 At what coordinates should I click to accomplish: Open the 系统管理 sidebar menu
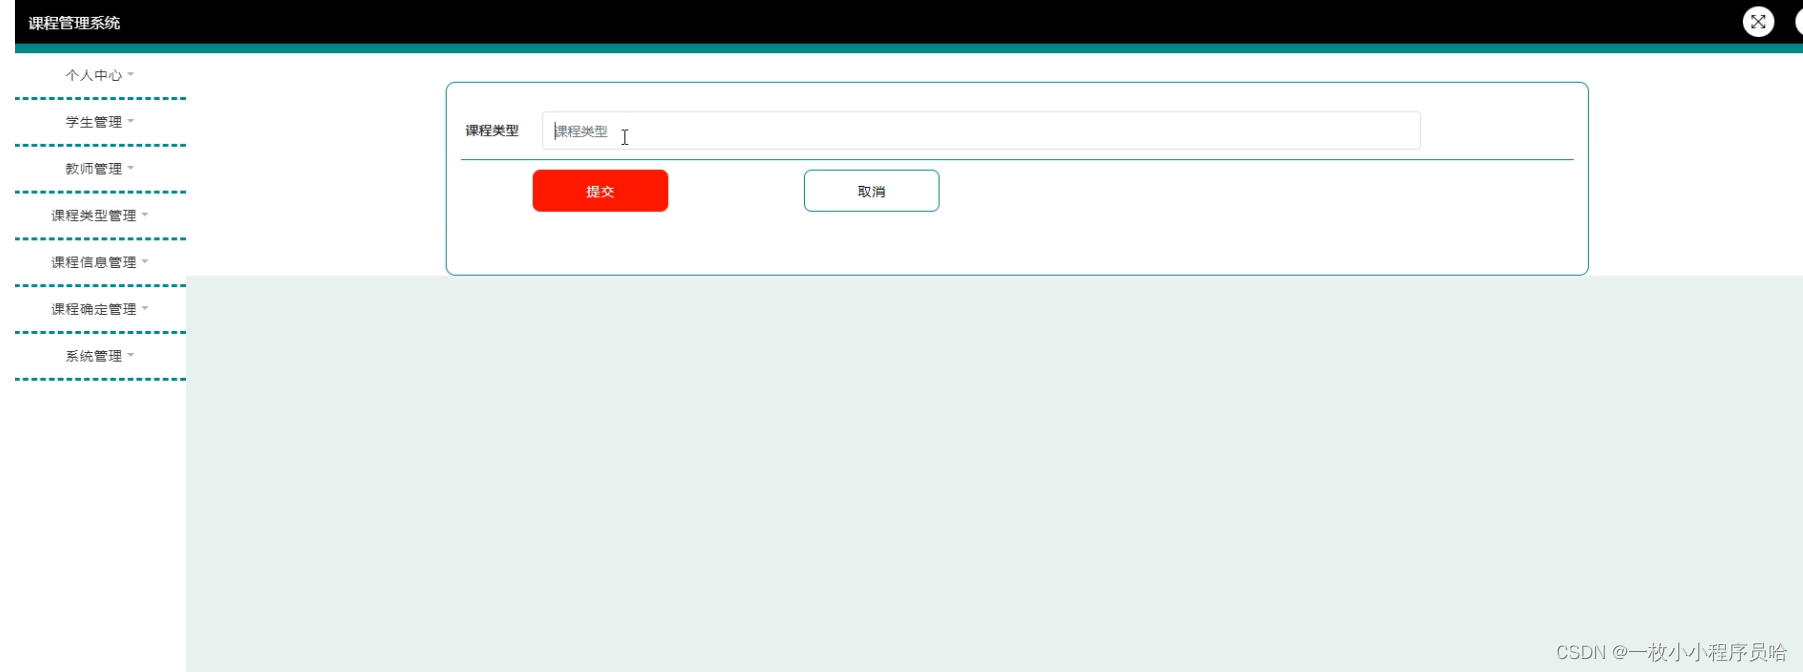point(100,356)
